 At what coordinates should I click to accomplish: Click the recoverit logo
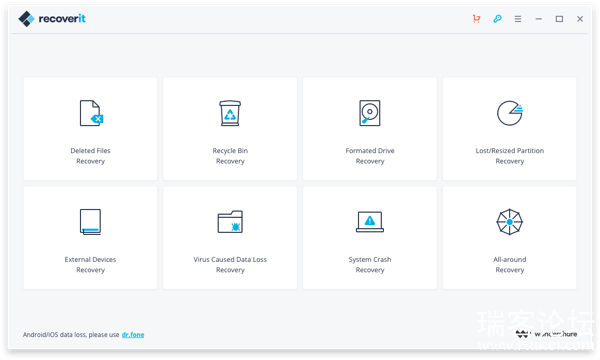[52, 19]
